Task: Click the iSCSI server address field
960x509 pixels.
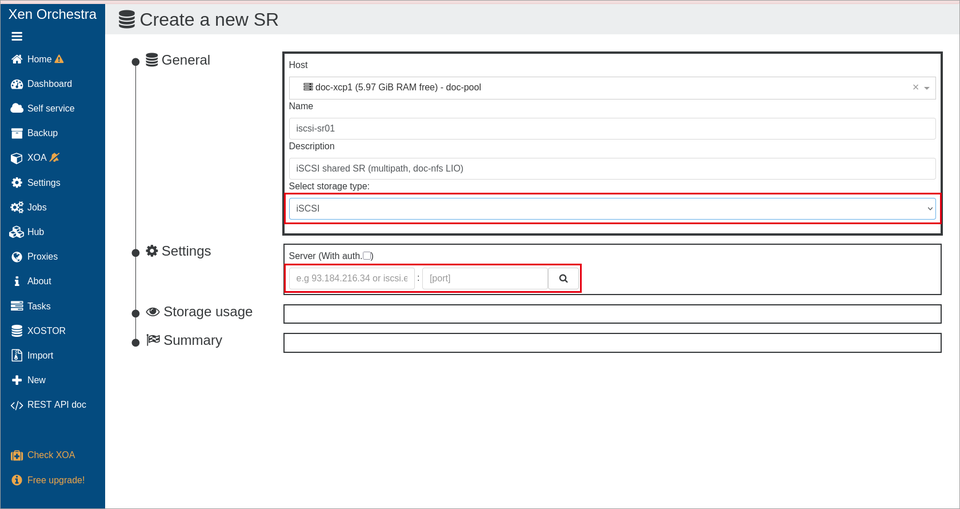Action: tap(352, 278)
